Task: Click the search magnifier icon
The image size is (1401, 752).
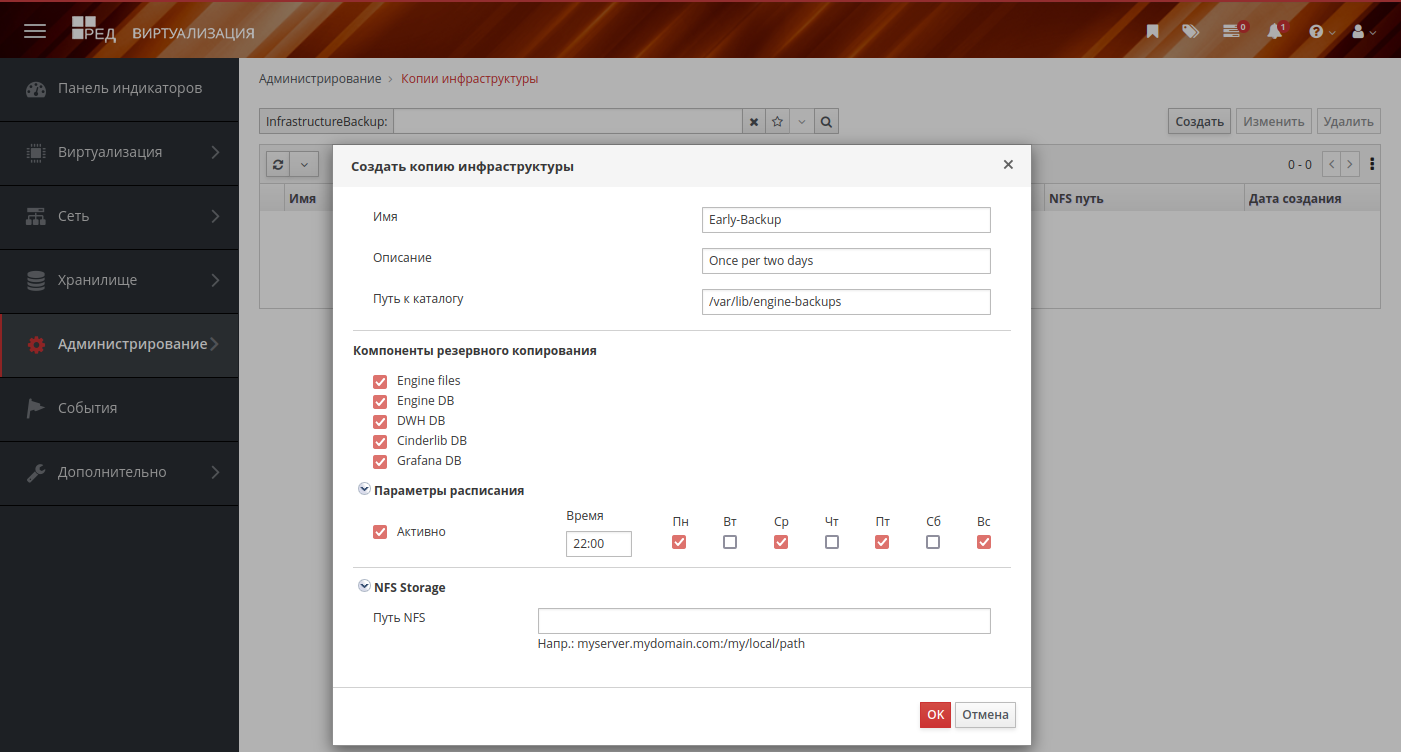Action: 826,122
